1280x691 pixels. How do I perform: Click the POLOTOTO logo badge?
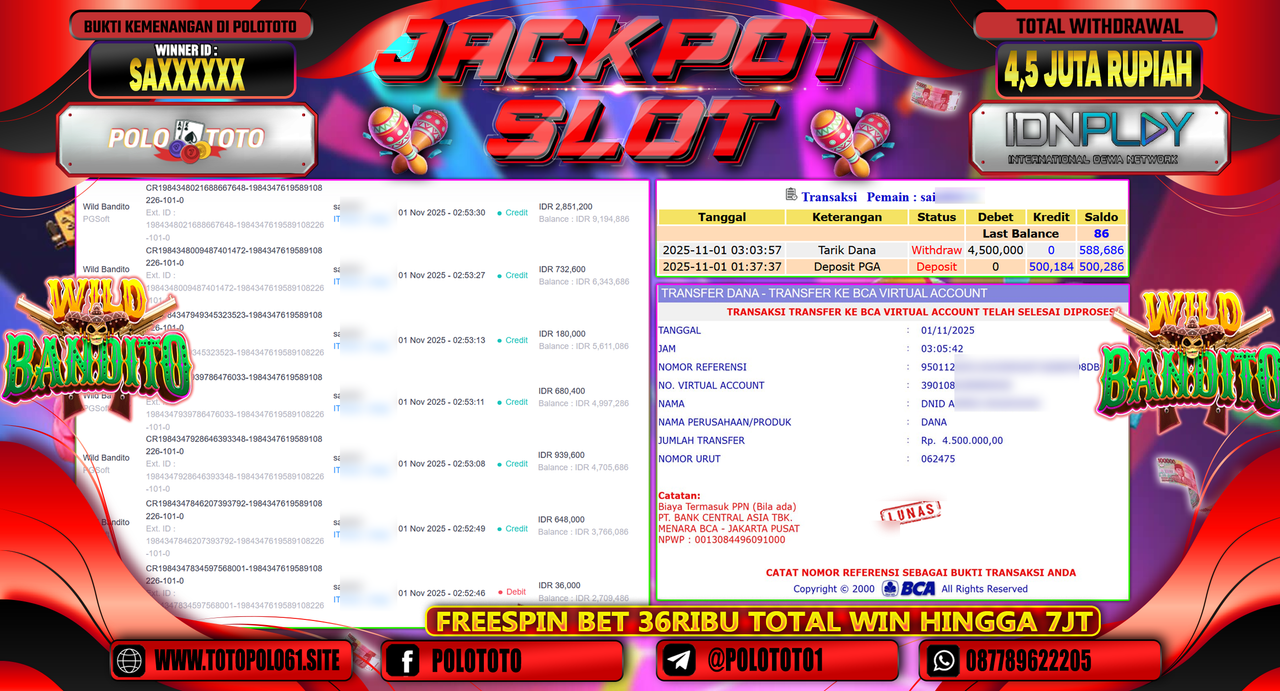point(187,139)
